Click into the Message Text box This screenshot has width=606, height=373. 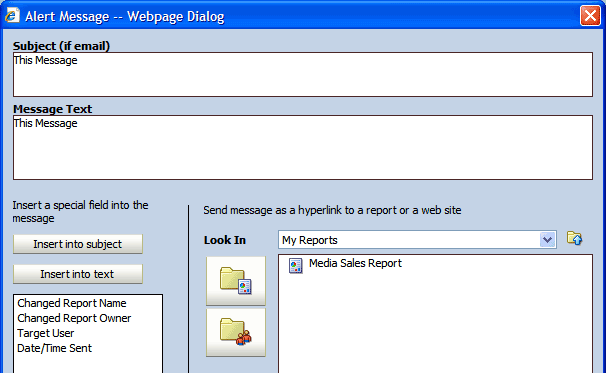click(x=303, y=148)
